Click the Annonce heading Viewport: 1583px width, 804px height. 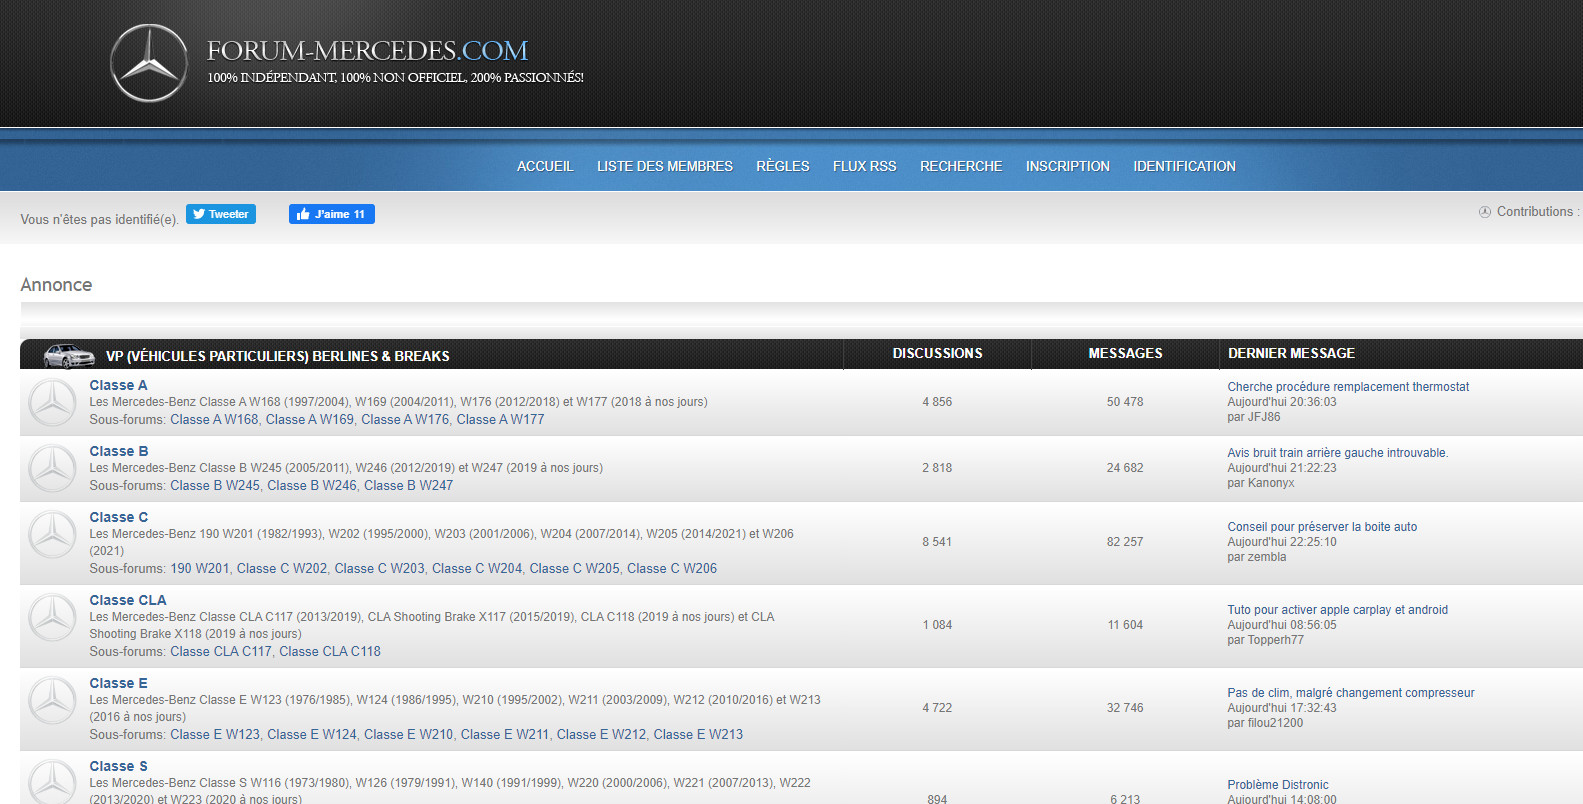(x=56, y=285)
